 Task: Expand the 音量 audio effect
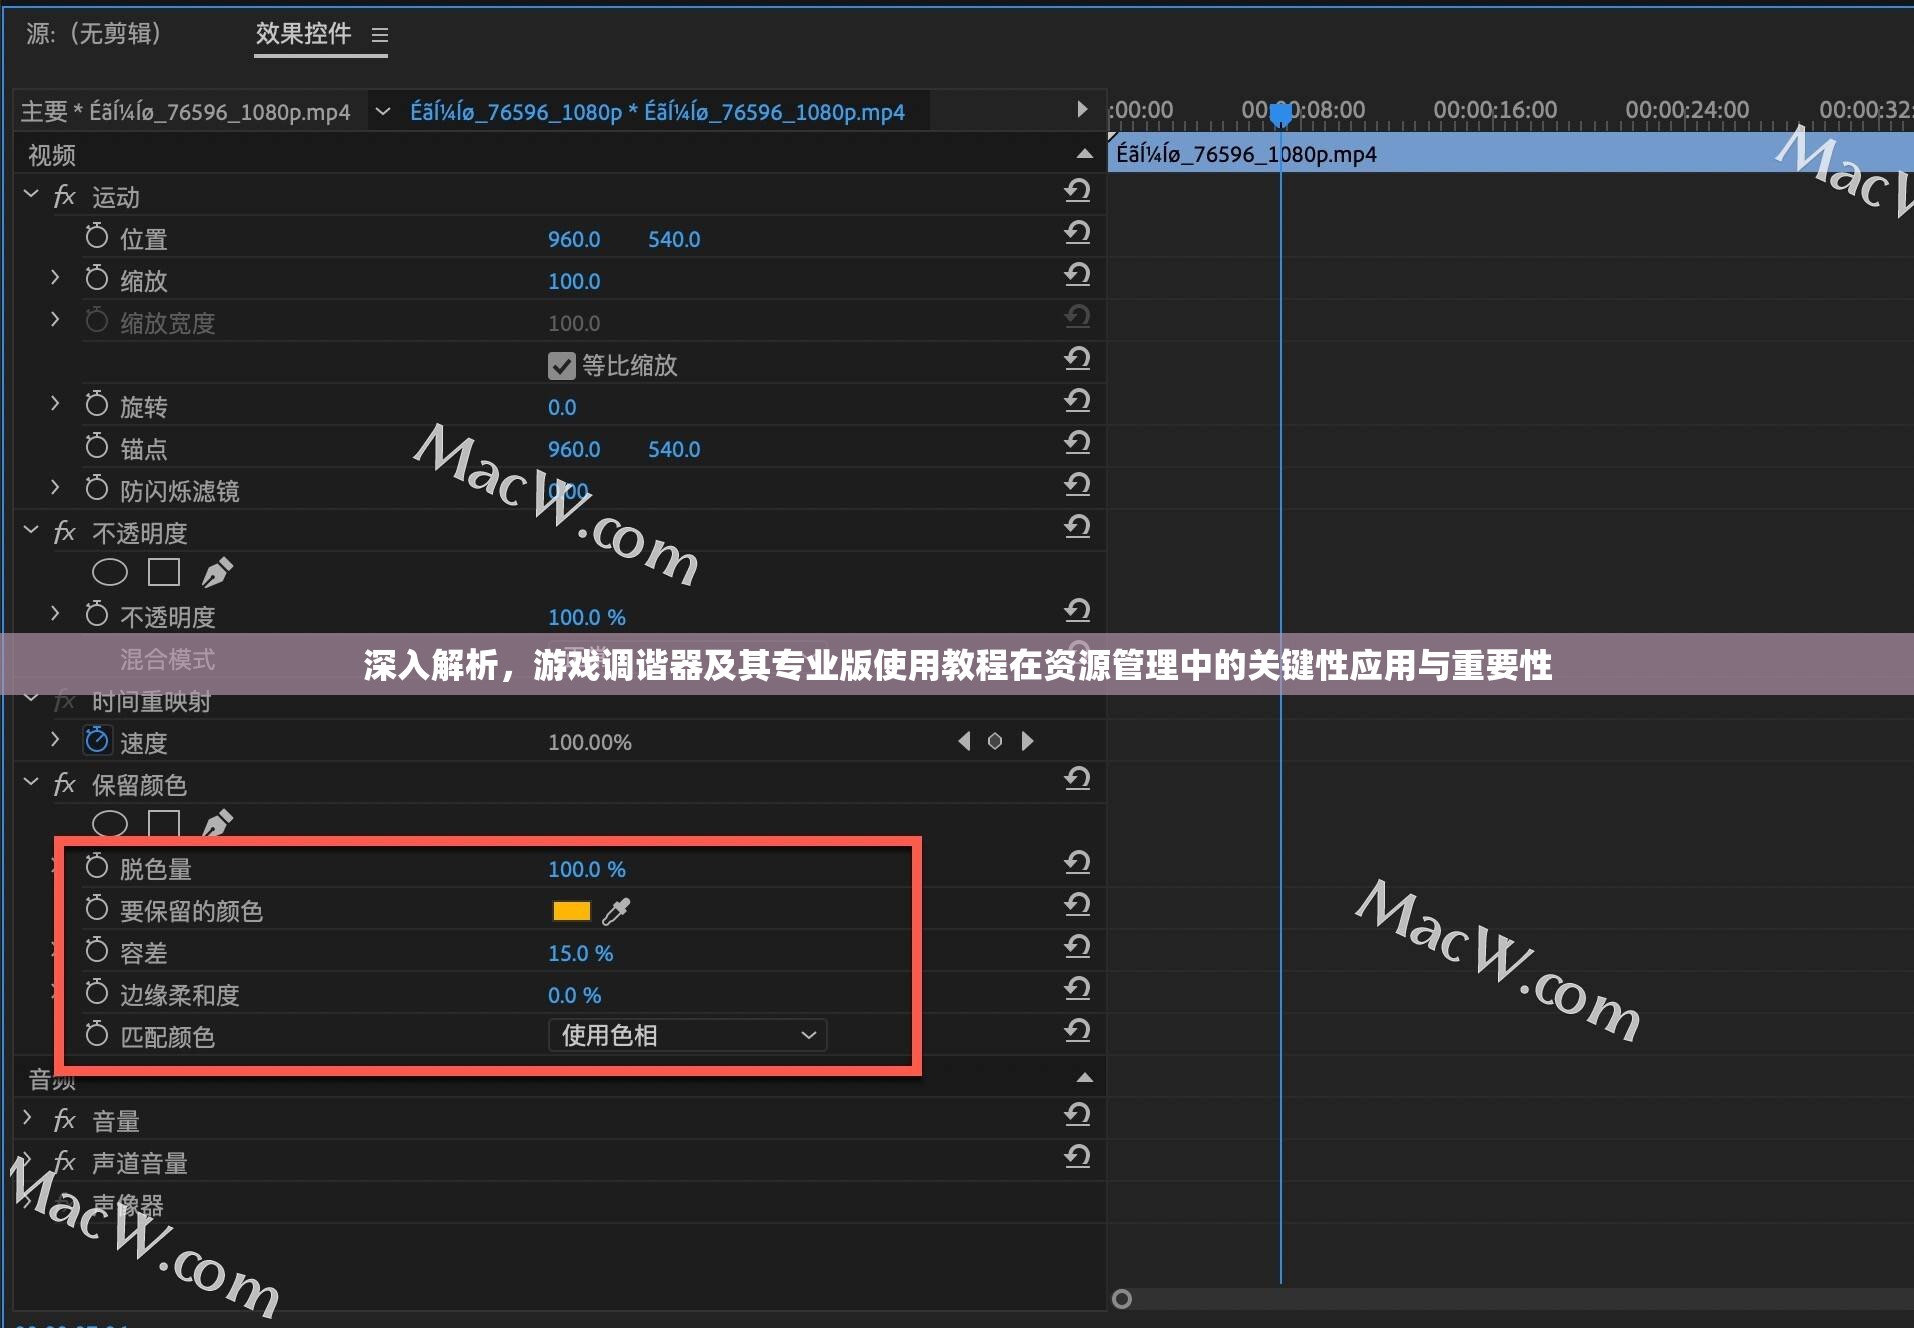click(29, 1119)
